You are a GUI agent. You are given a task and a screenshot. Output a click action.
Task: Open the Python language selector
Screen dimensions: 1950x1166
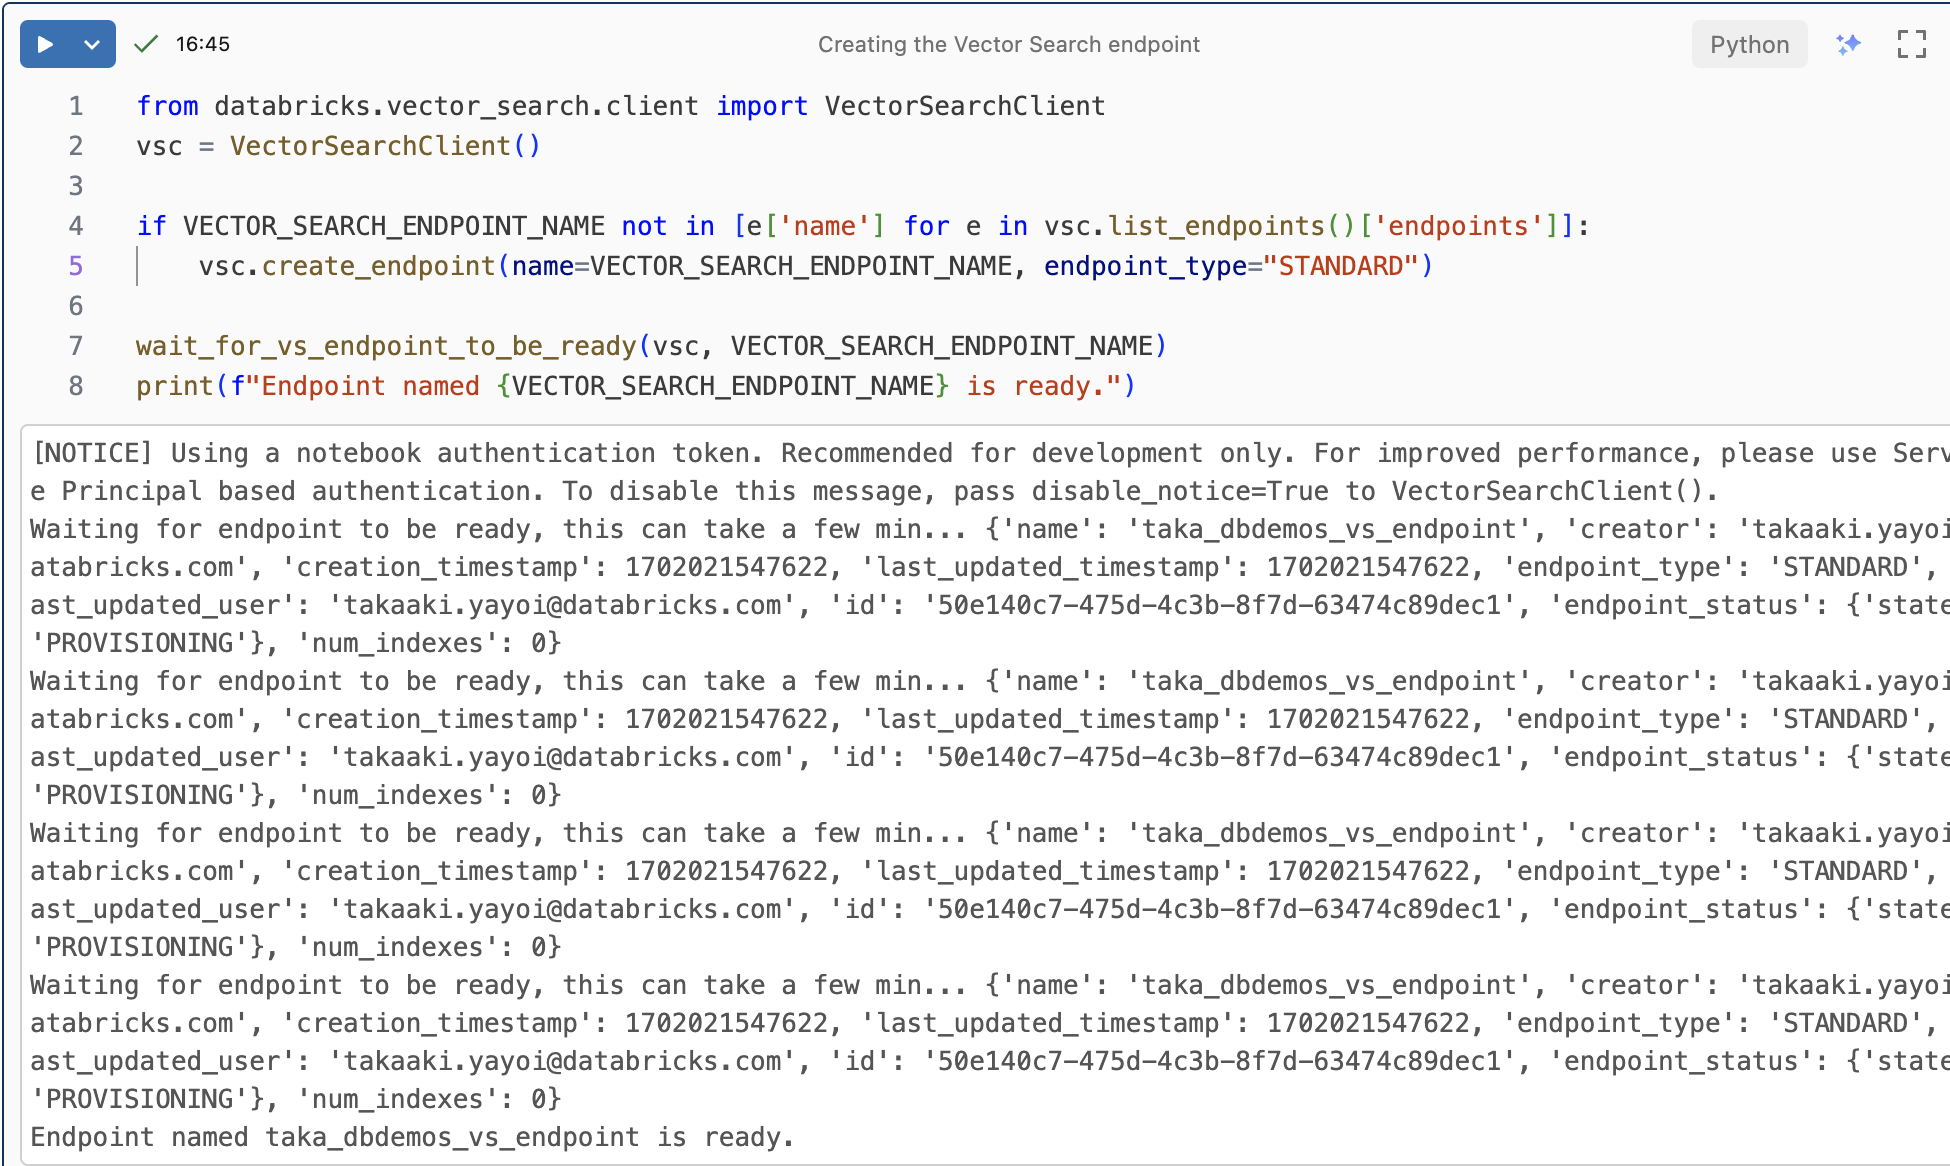[x=1748, y=44]
